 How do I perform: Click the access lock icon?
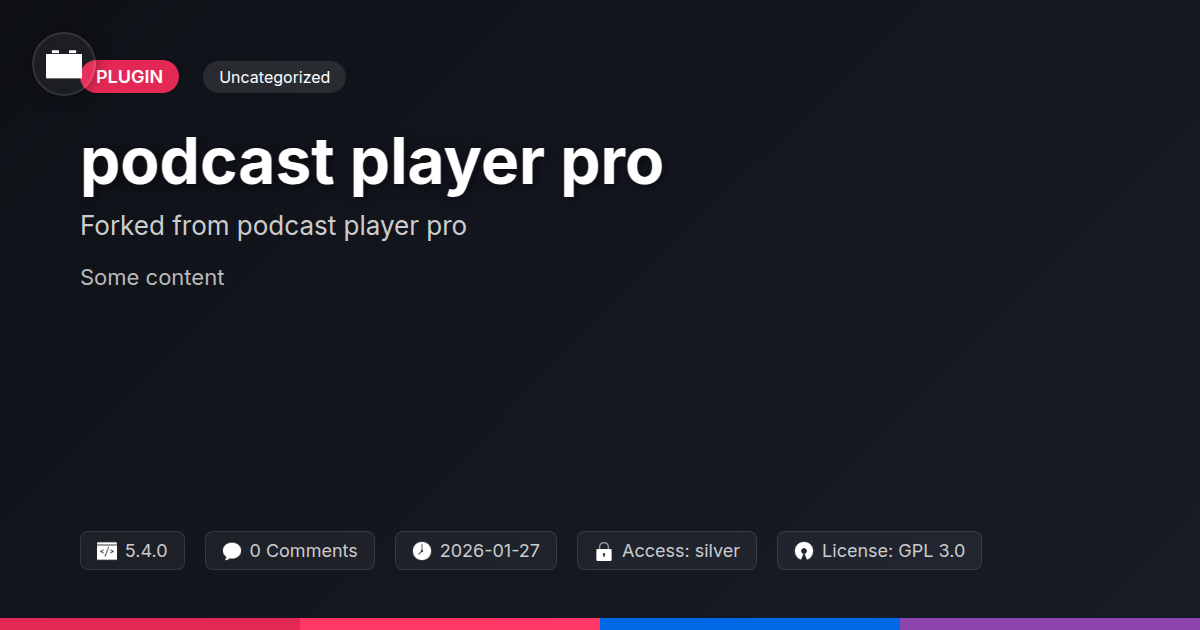(x=604, y=551)
